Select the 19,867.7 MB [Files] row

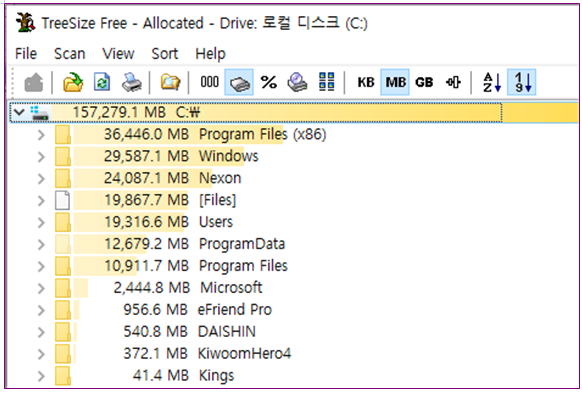170,200
